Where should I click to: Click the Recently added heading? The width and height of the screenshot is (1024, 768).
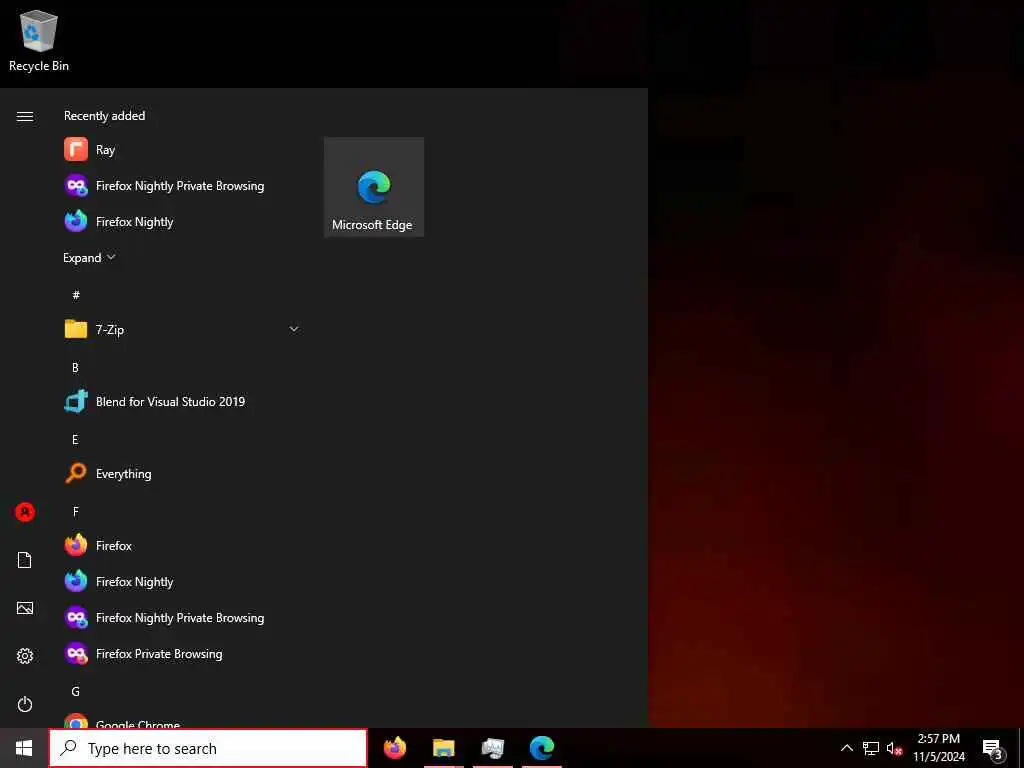[104, 116]
